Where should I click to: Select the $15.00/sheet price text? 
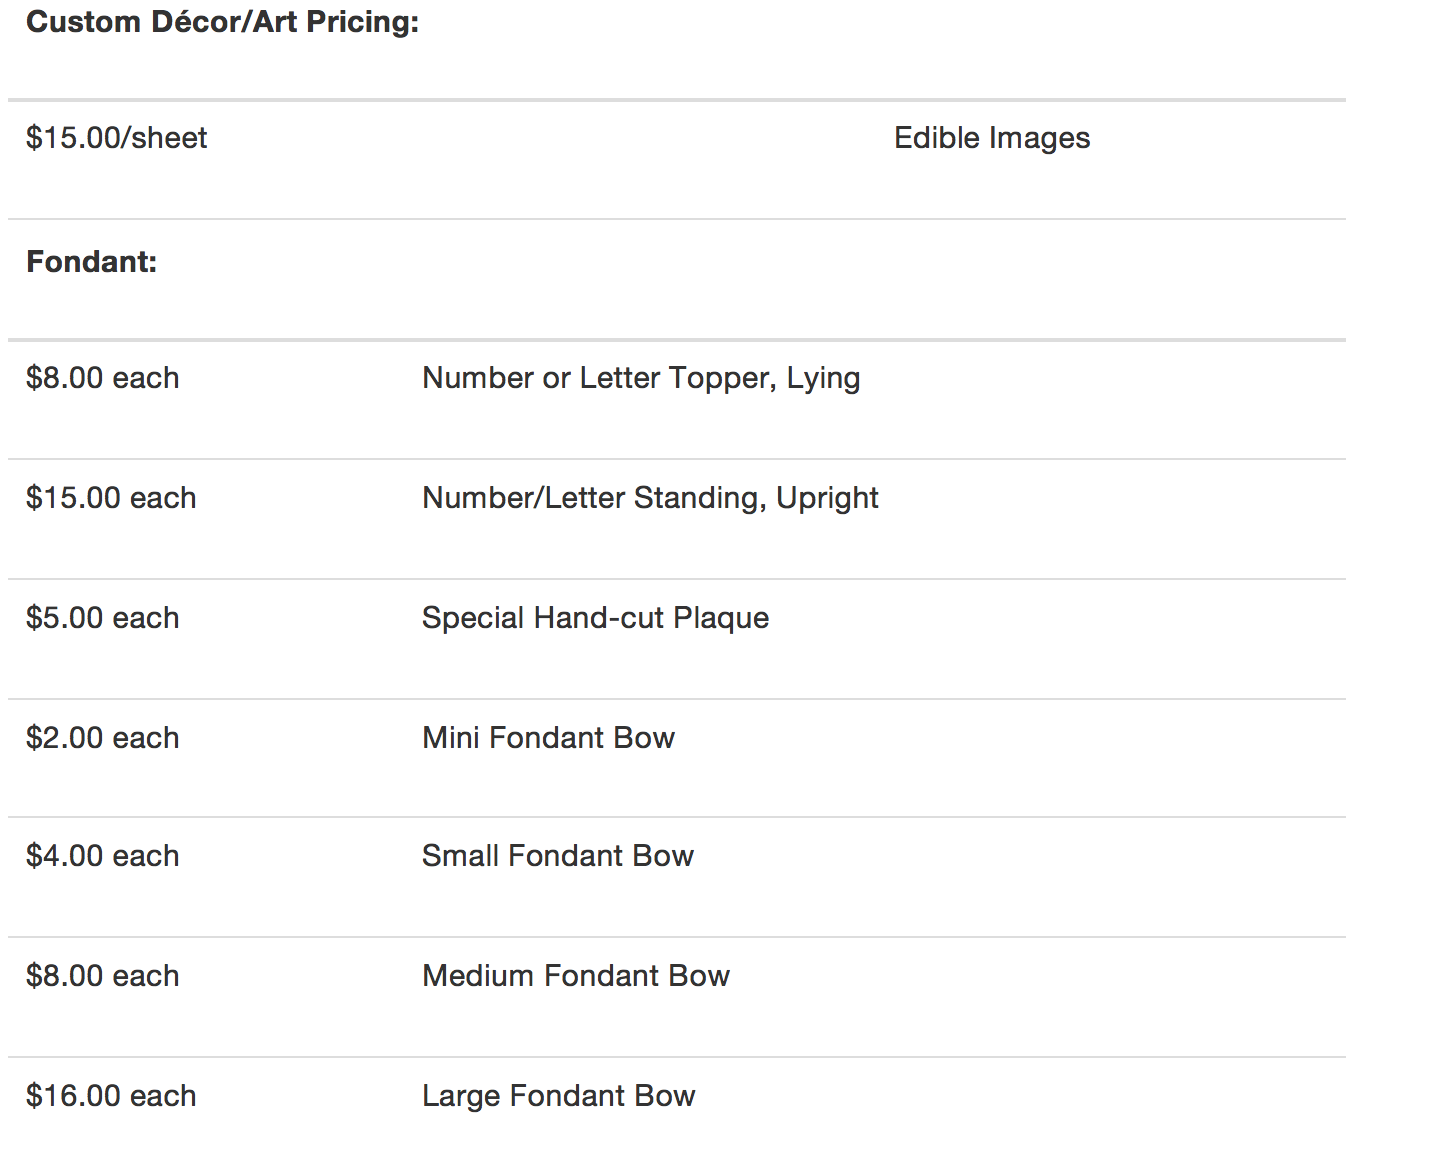pyautogui.click(x=117, y=138)
